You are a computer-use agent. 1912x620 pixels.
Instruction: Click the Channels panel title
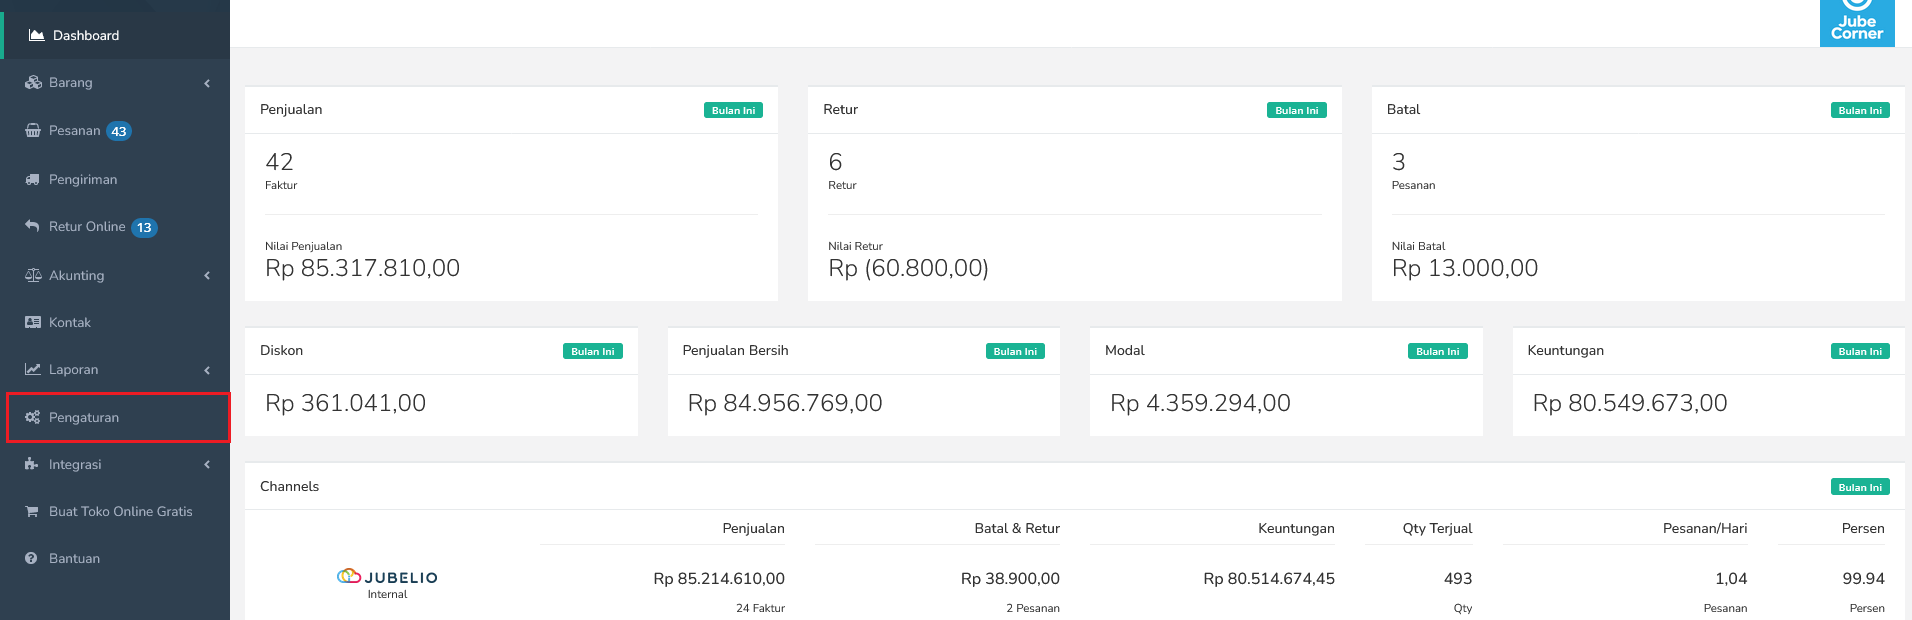point(289,486)
